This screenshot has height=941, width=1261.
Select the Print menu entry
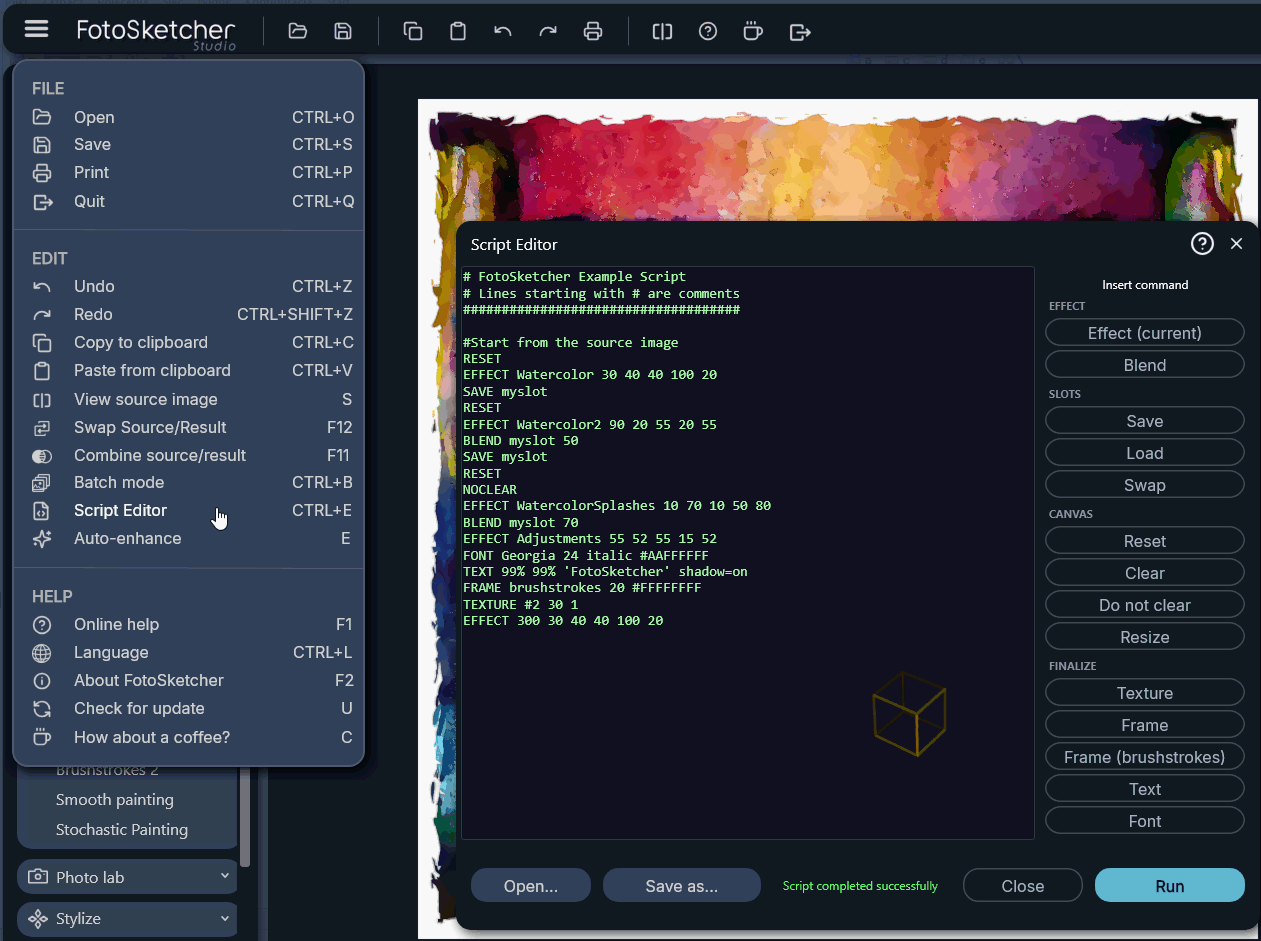click(188, 173)
